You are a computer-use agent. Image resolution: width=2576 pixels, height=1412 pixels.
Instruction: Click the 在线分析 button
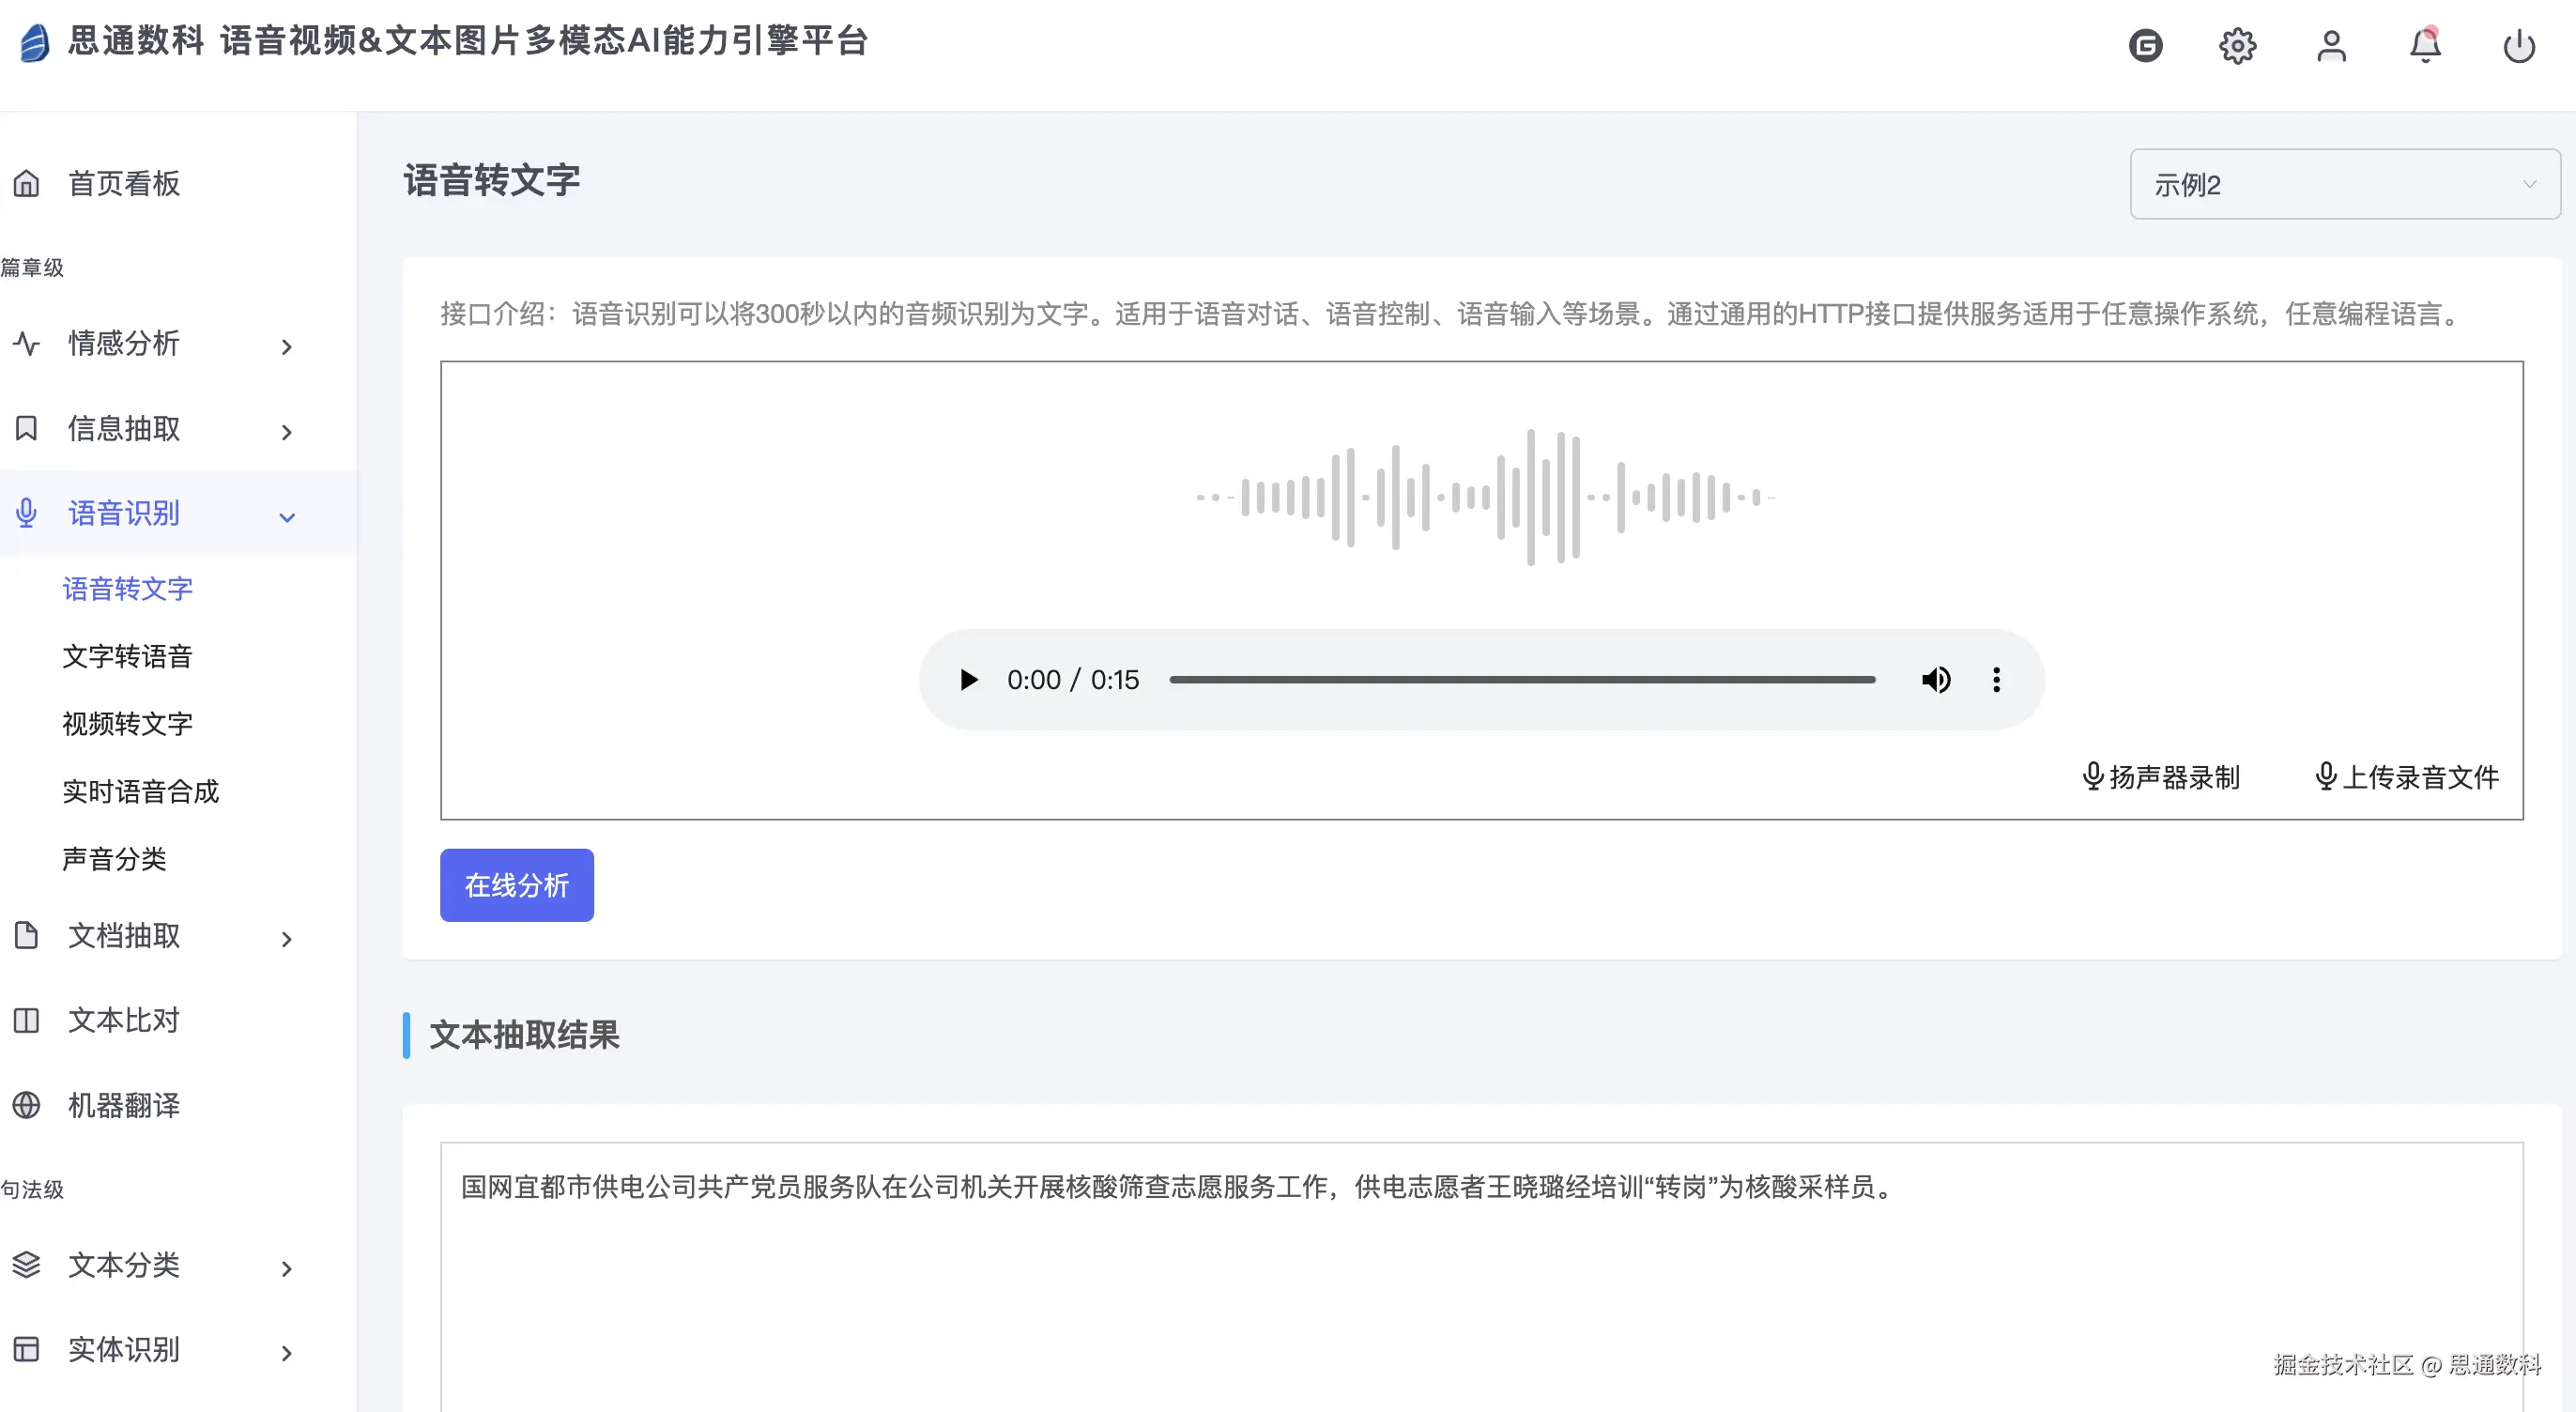point(516,885)
